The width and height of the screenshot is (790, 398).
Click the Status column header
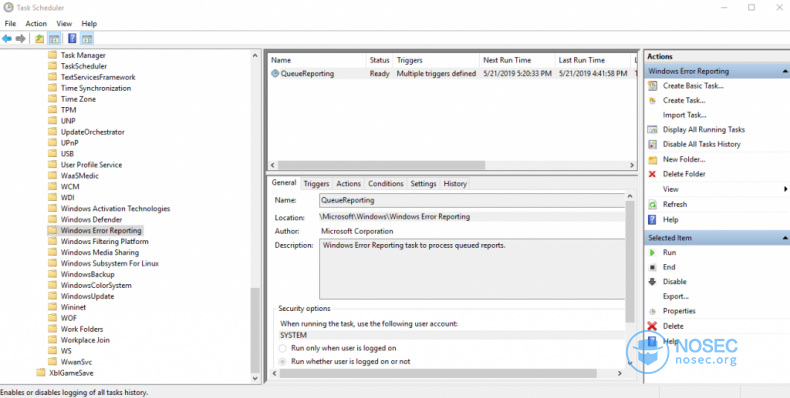pos(379,60)
